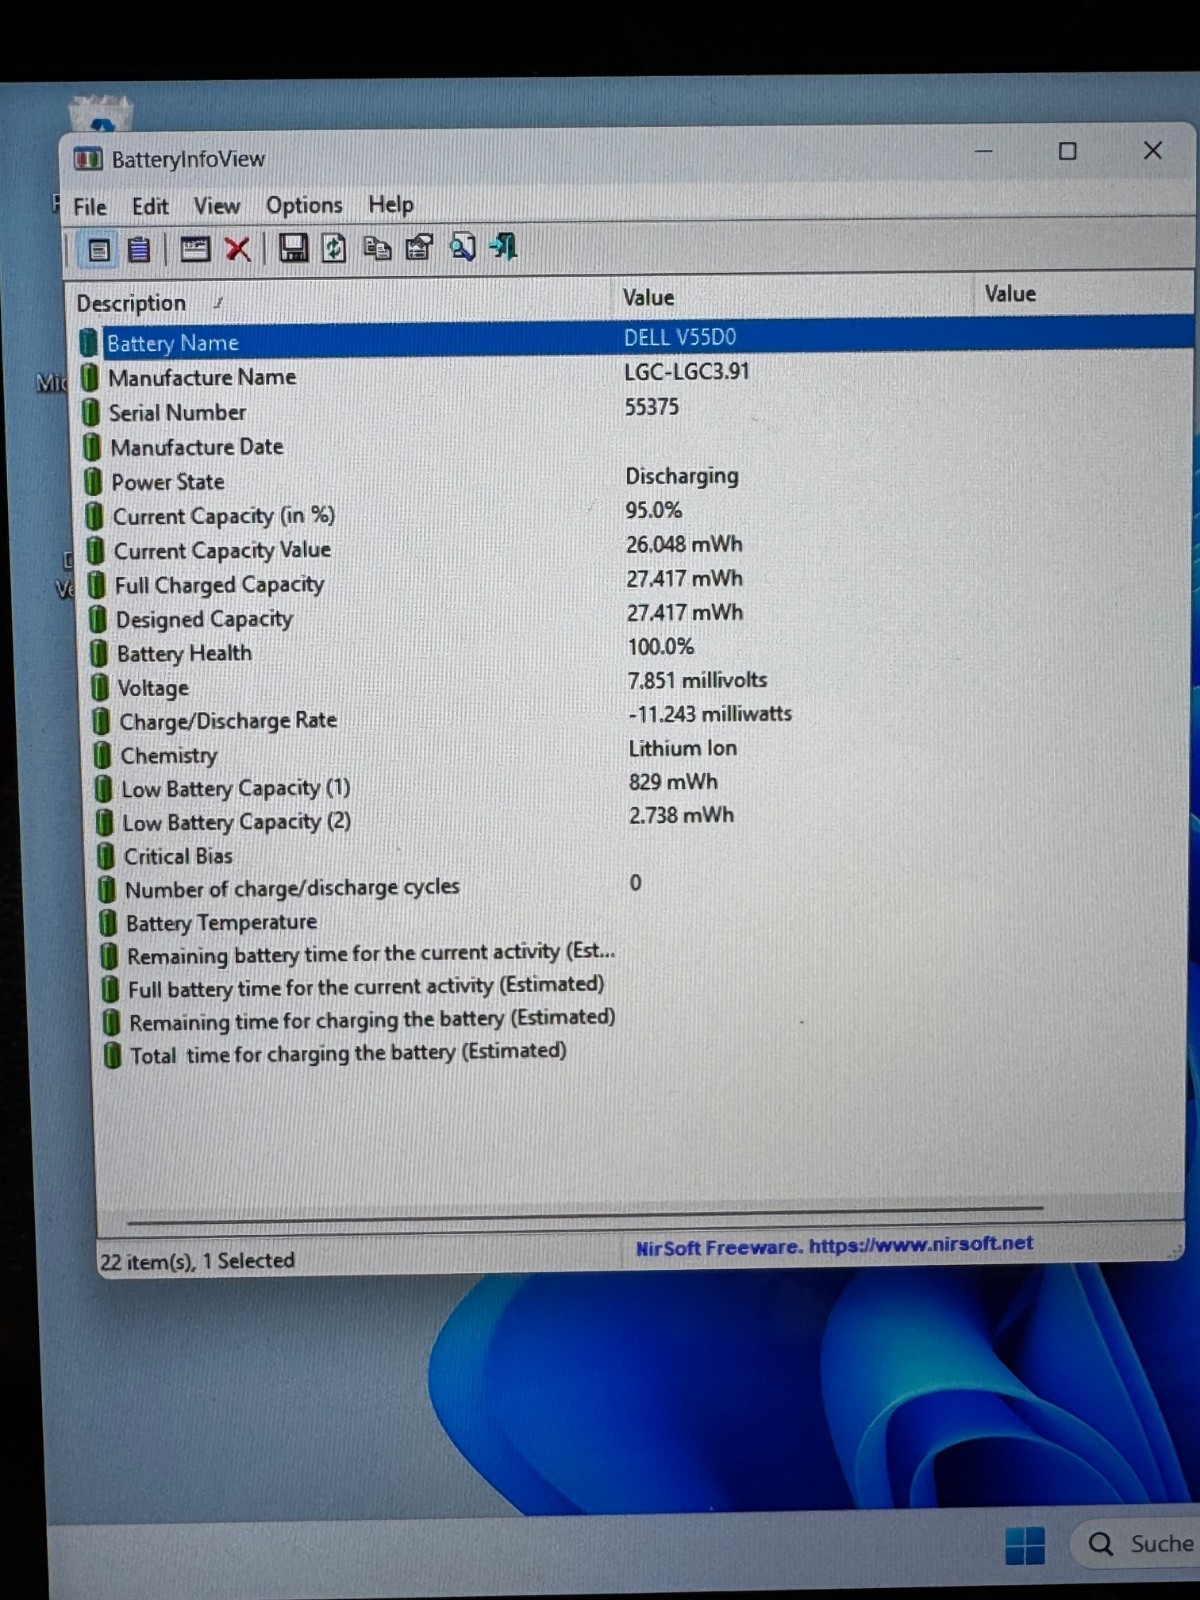Select the Battery Health row label
This screenshot has height=1600, width=1200.
click(x=184, y=654)
